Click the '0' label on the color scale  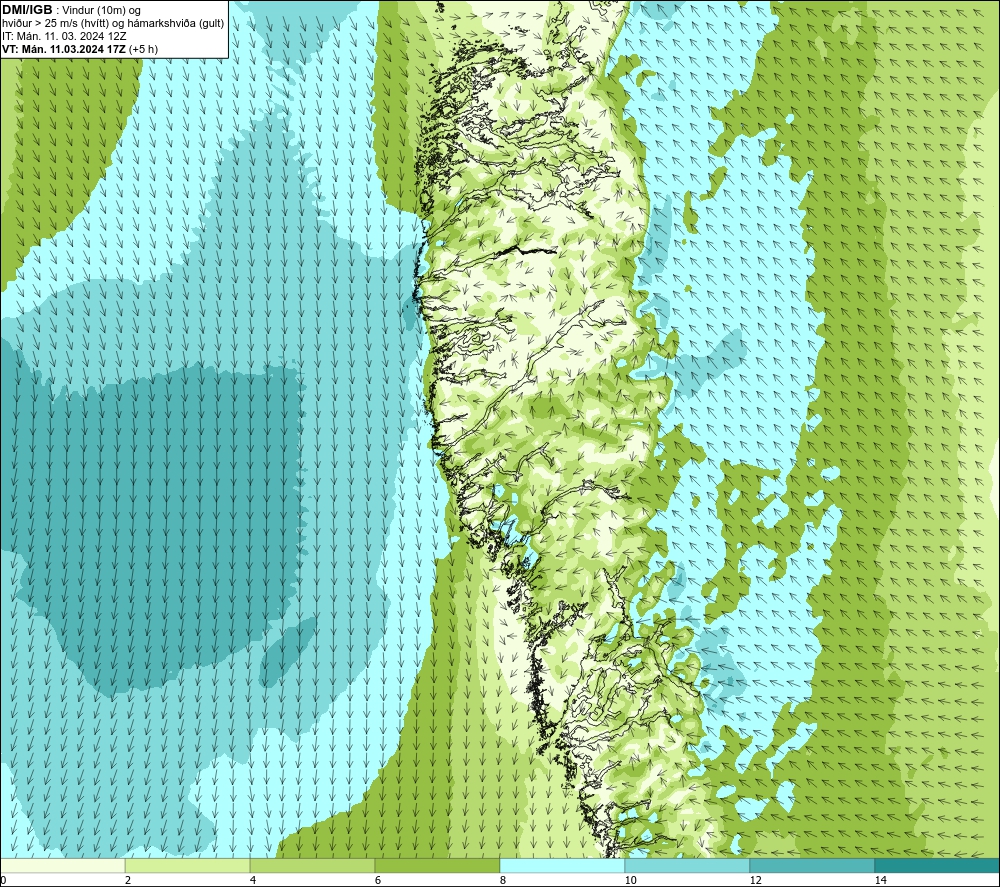[x=3, y=880]
